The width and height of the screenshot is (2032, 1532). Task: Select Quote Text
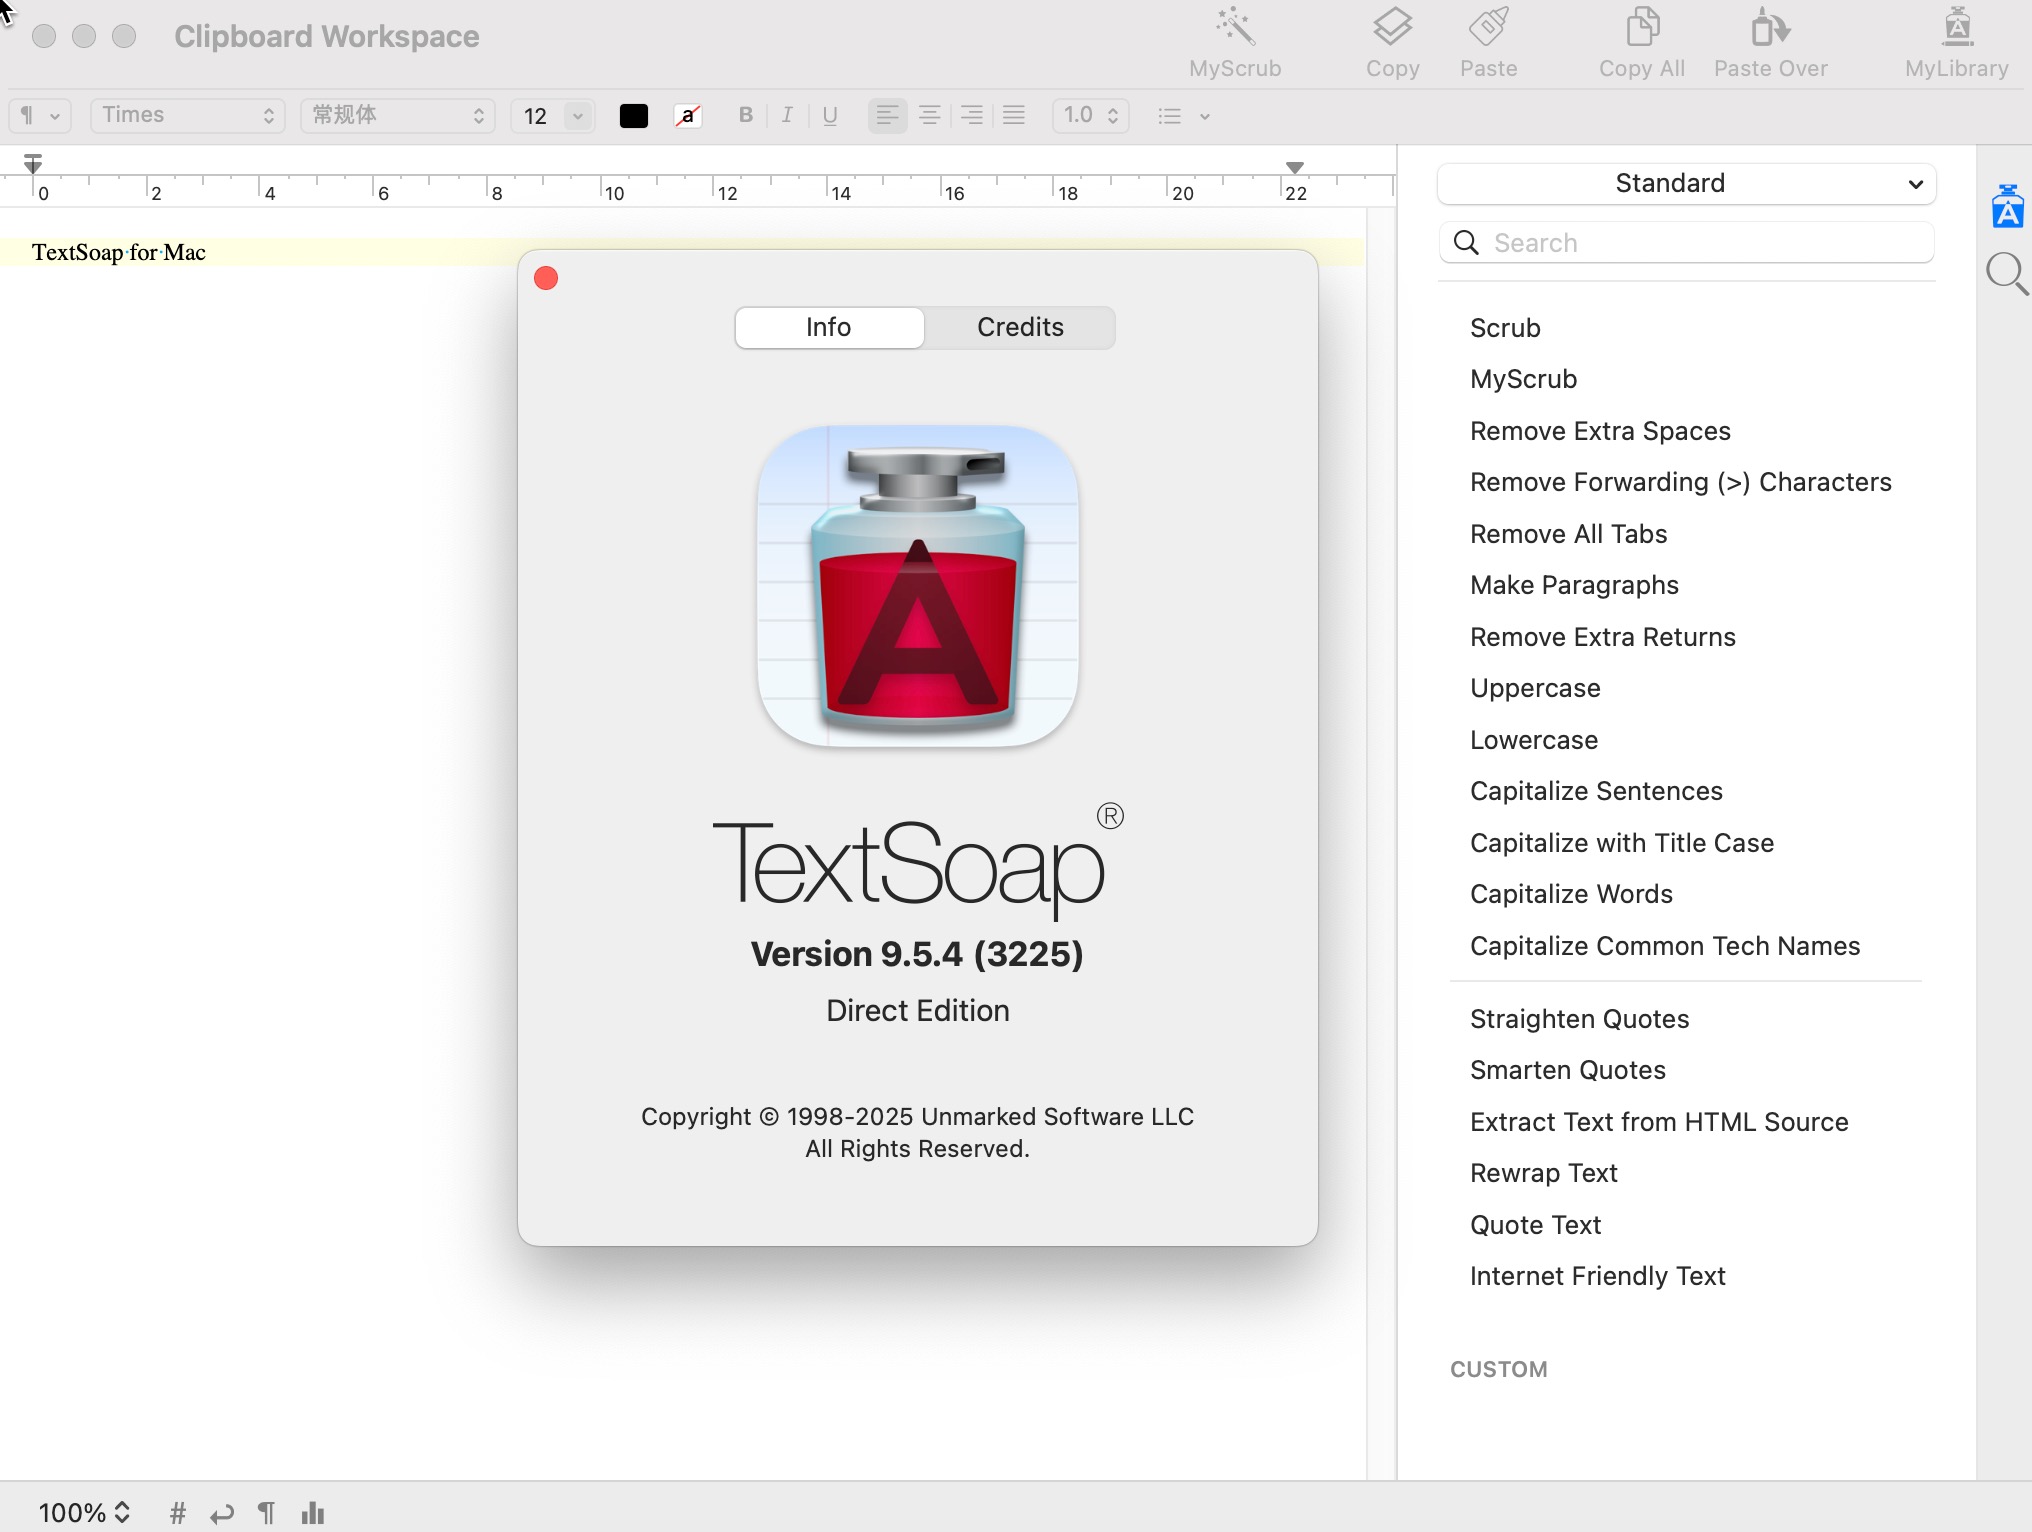click(x=1535, y=1225)
